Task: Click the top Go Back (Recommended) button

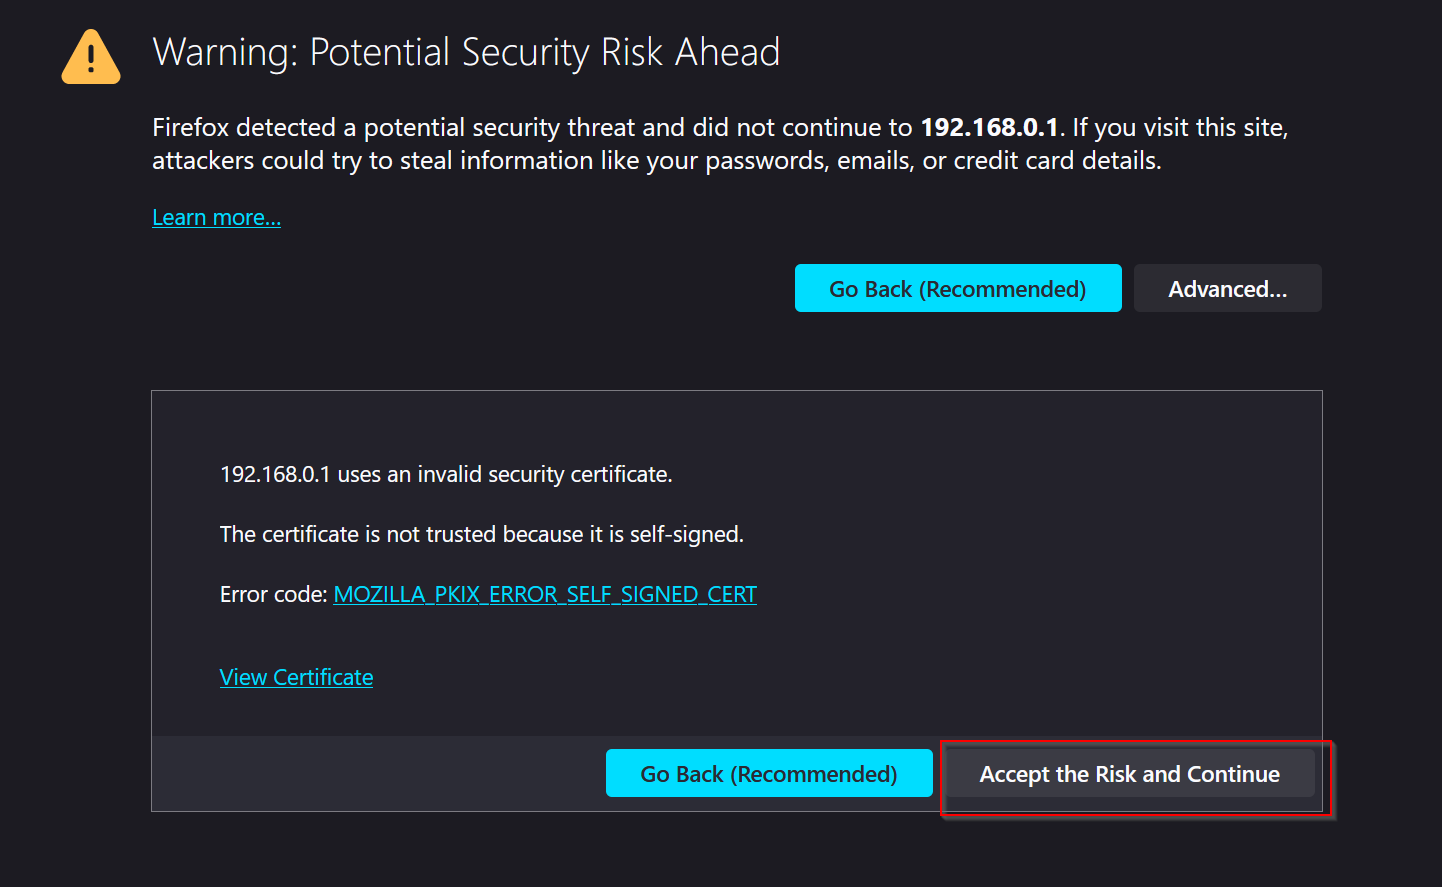Action: click(x=958, y=288)
